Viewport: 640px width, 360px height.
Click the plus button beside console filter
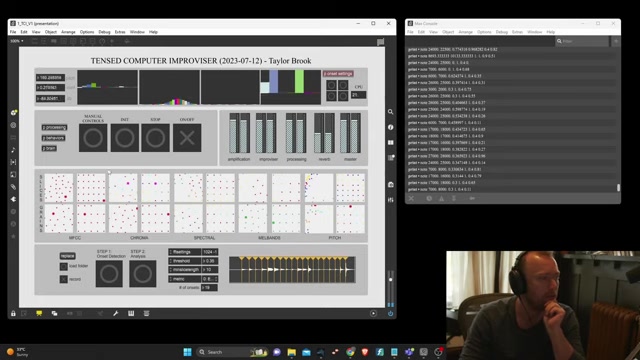point(616,41)
